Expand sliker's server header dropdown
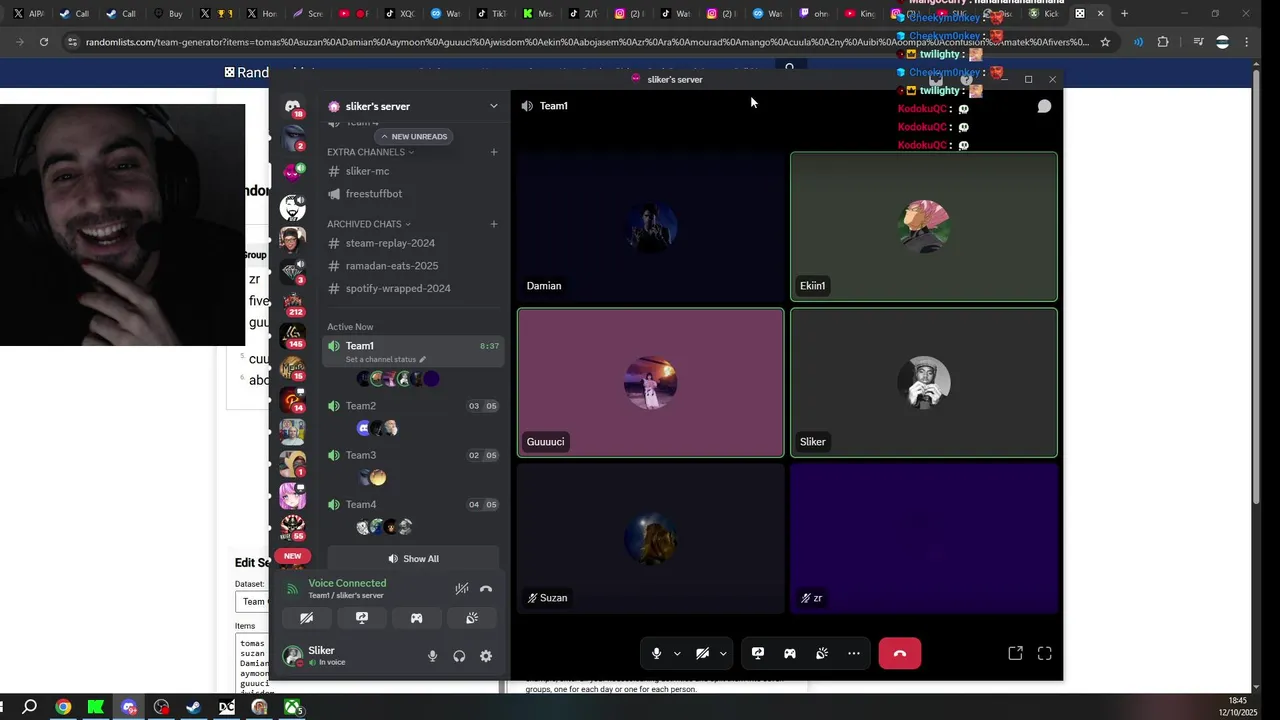1280x720 pixels. [493, 106]
